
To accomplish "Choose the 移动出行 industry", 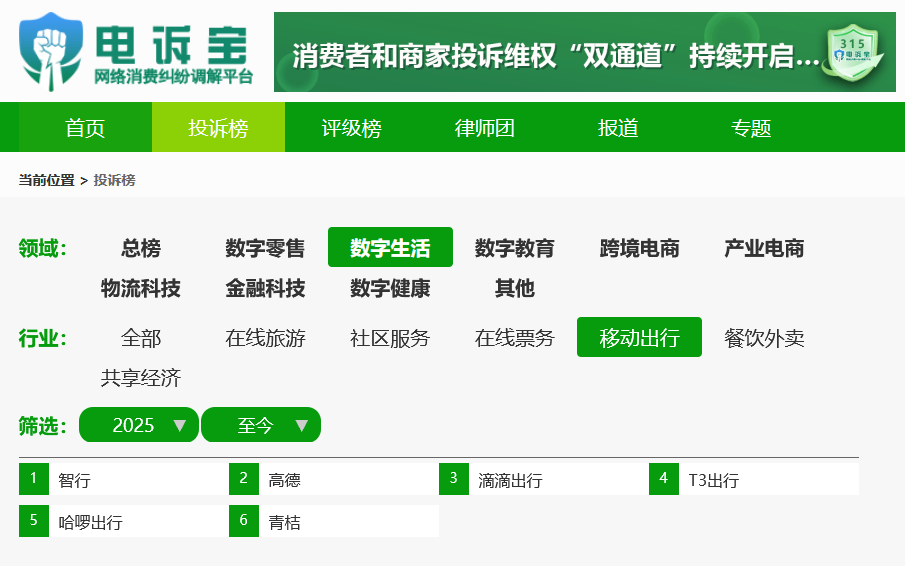I will pyautogui.click(x=640, y=337).
